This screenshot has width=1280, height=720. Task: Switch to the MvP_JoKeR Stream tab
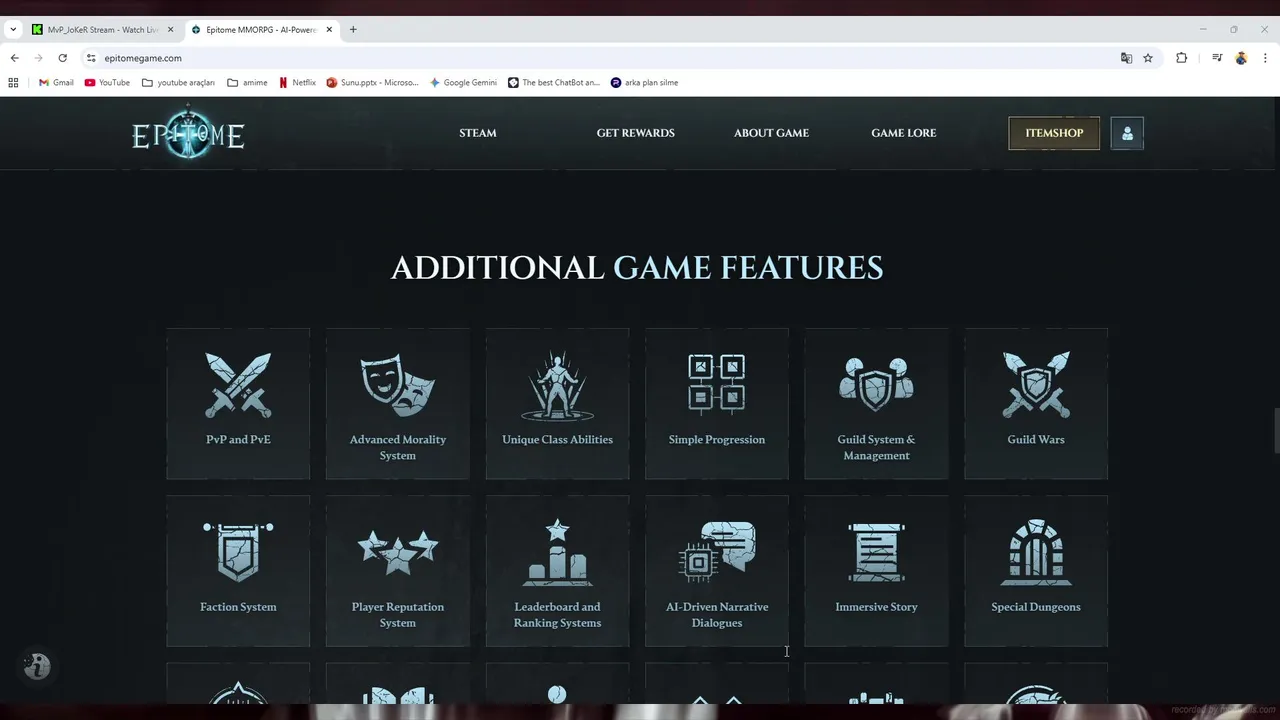point(103,30)
